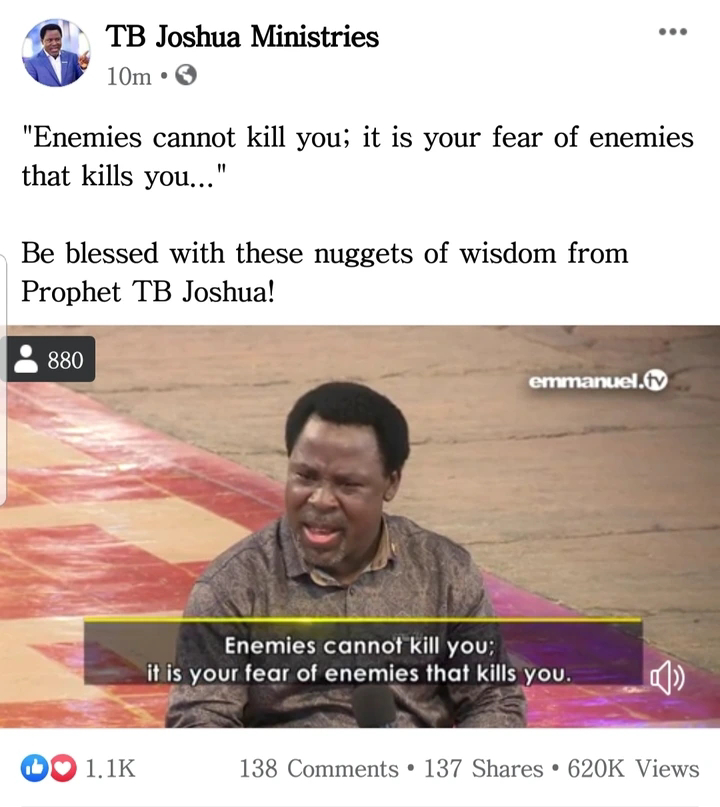Click the person icon in viewers badge
Screen dimensions: 720x807
tap(26, 359)
